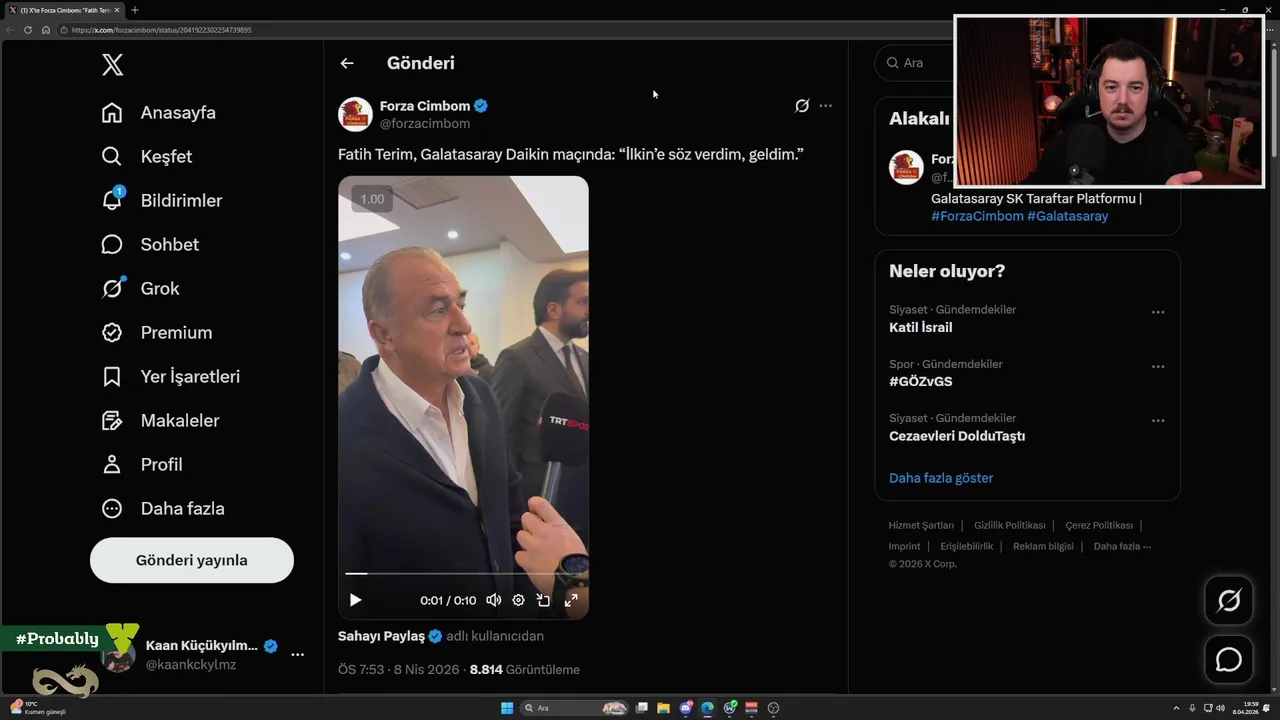Open the floating Grok button
1280x720 pixels.
(x=1229, y=601)
